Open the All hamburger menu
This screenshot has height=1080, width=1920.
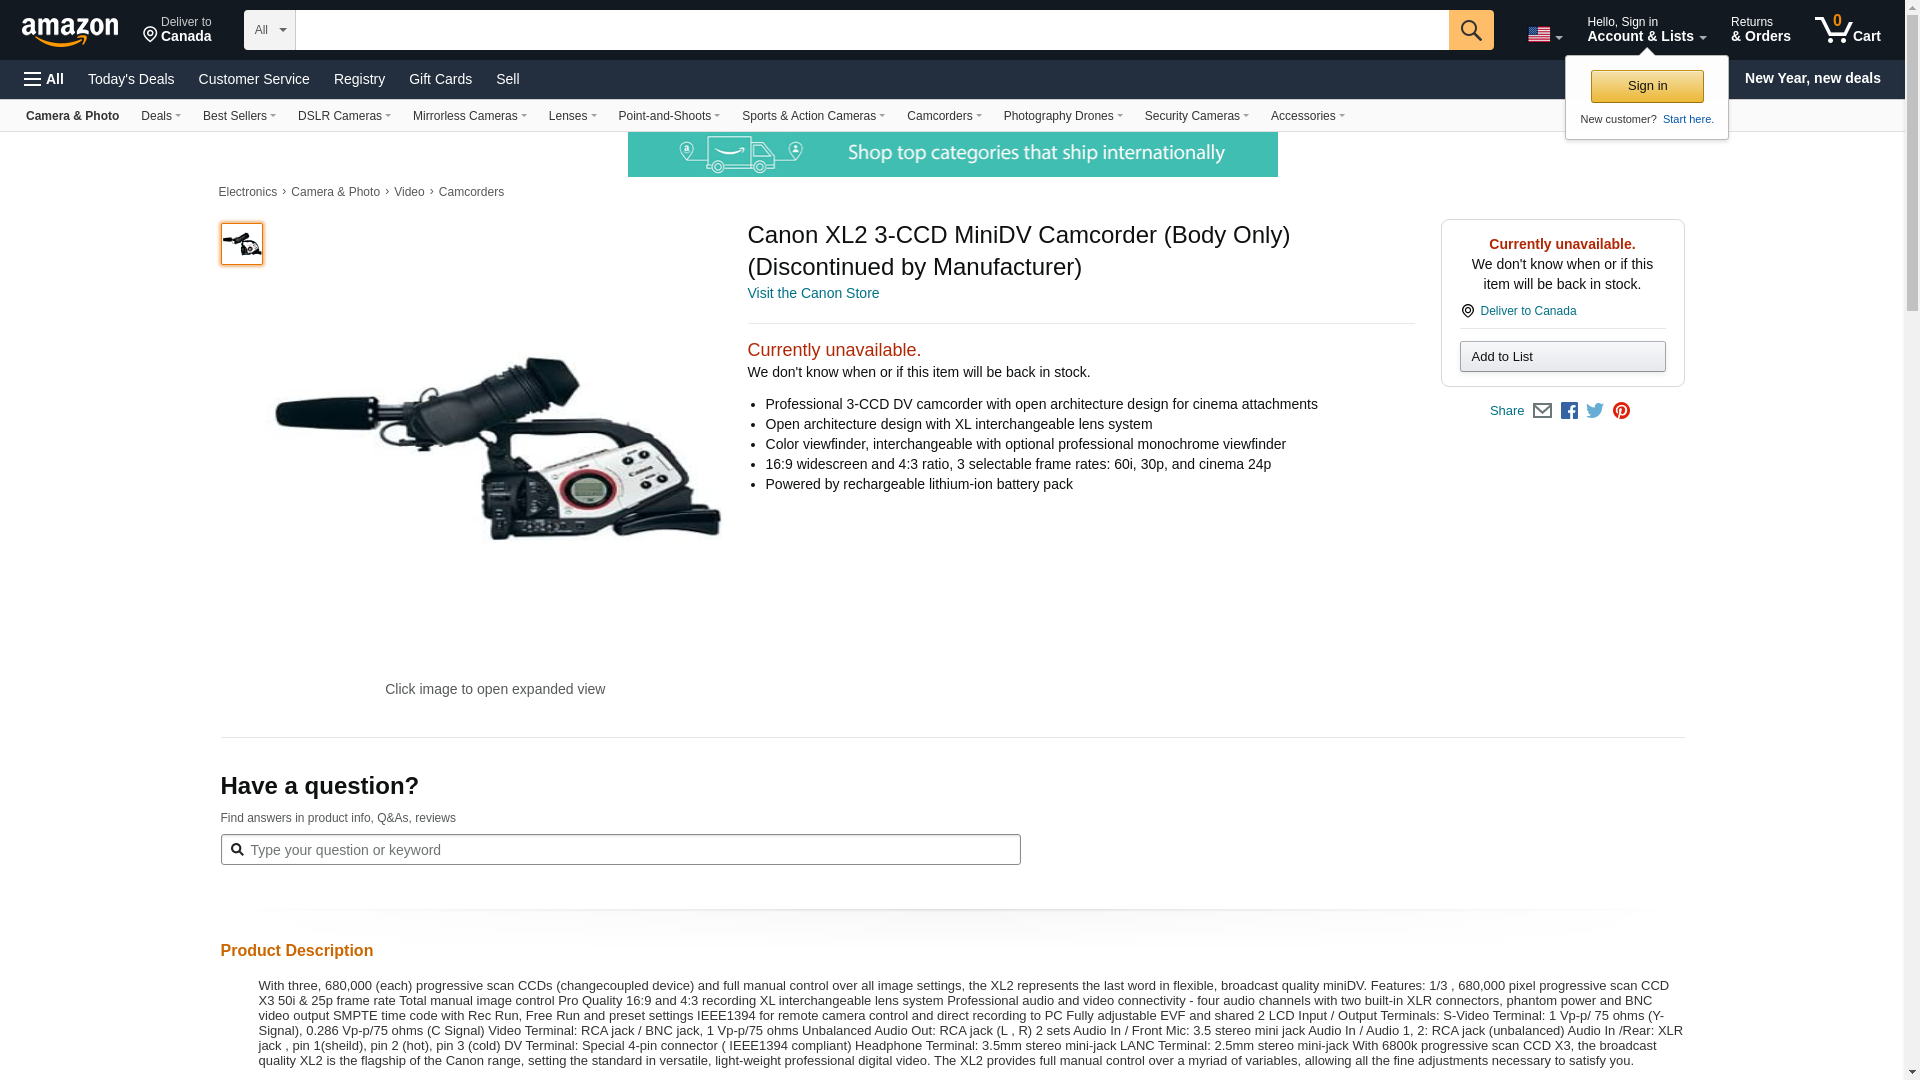pos(44,79)
